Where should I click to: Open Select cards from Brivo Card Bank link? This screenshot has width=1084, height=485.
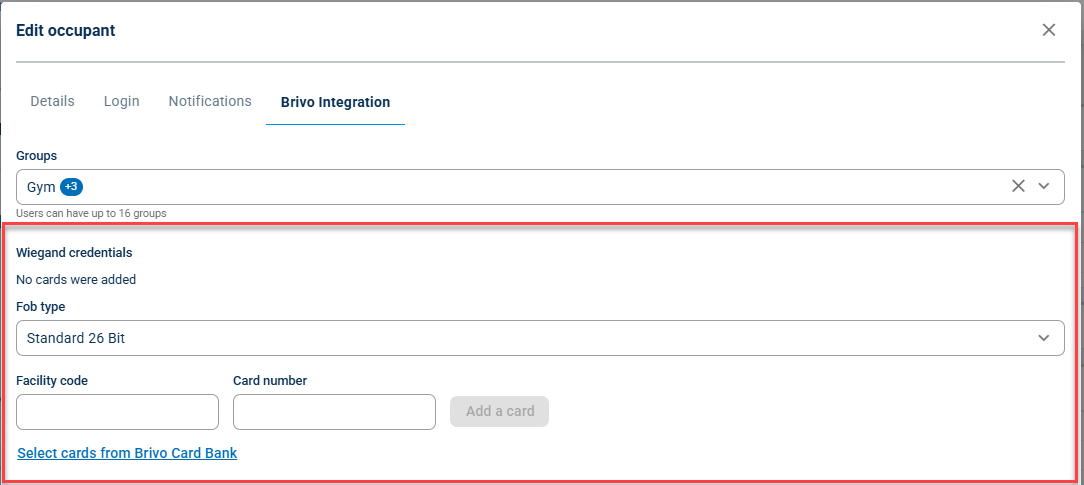127,454
